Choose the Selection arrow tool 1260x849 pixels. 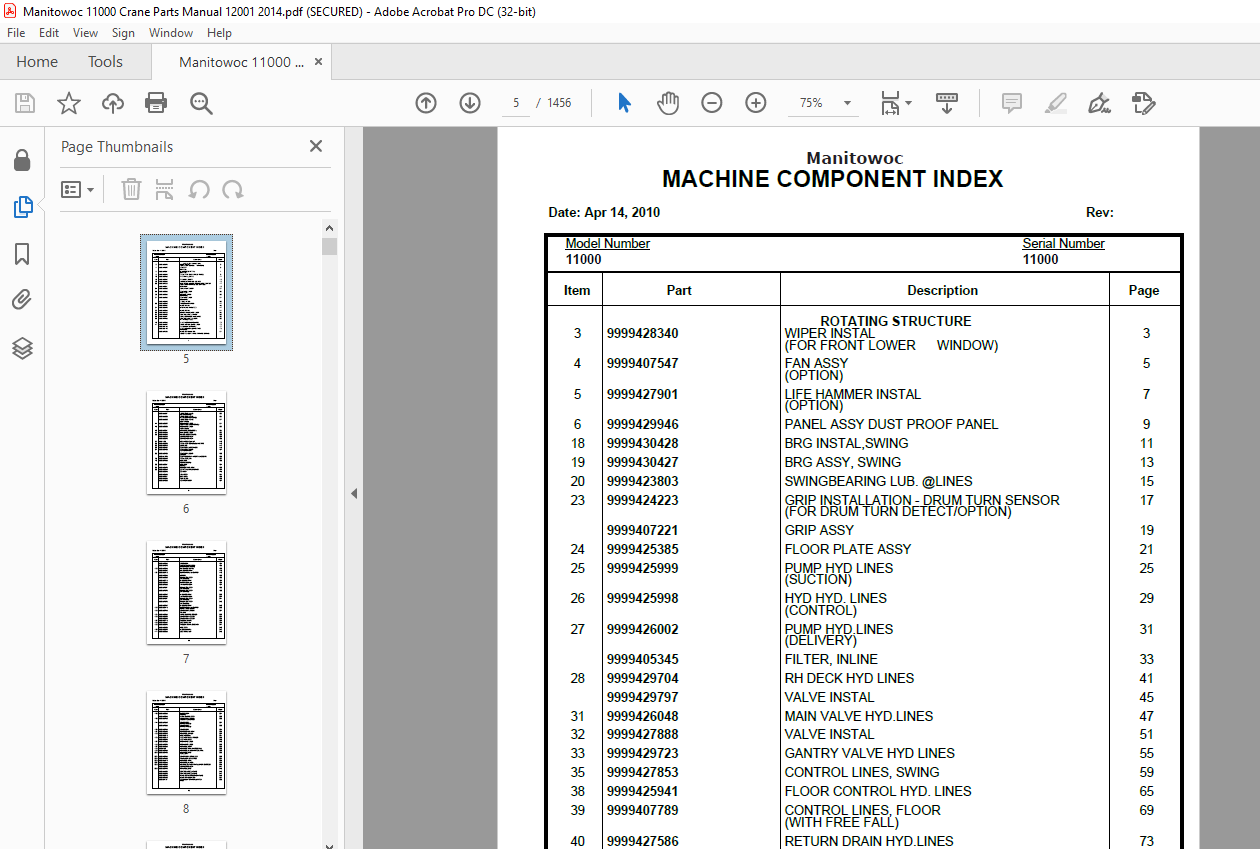click(x=625, y=103)
